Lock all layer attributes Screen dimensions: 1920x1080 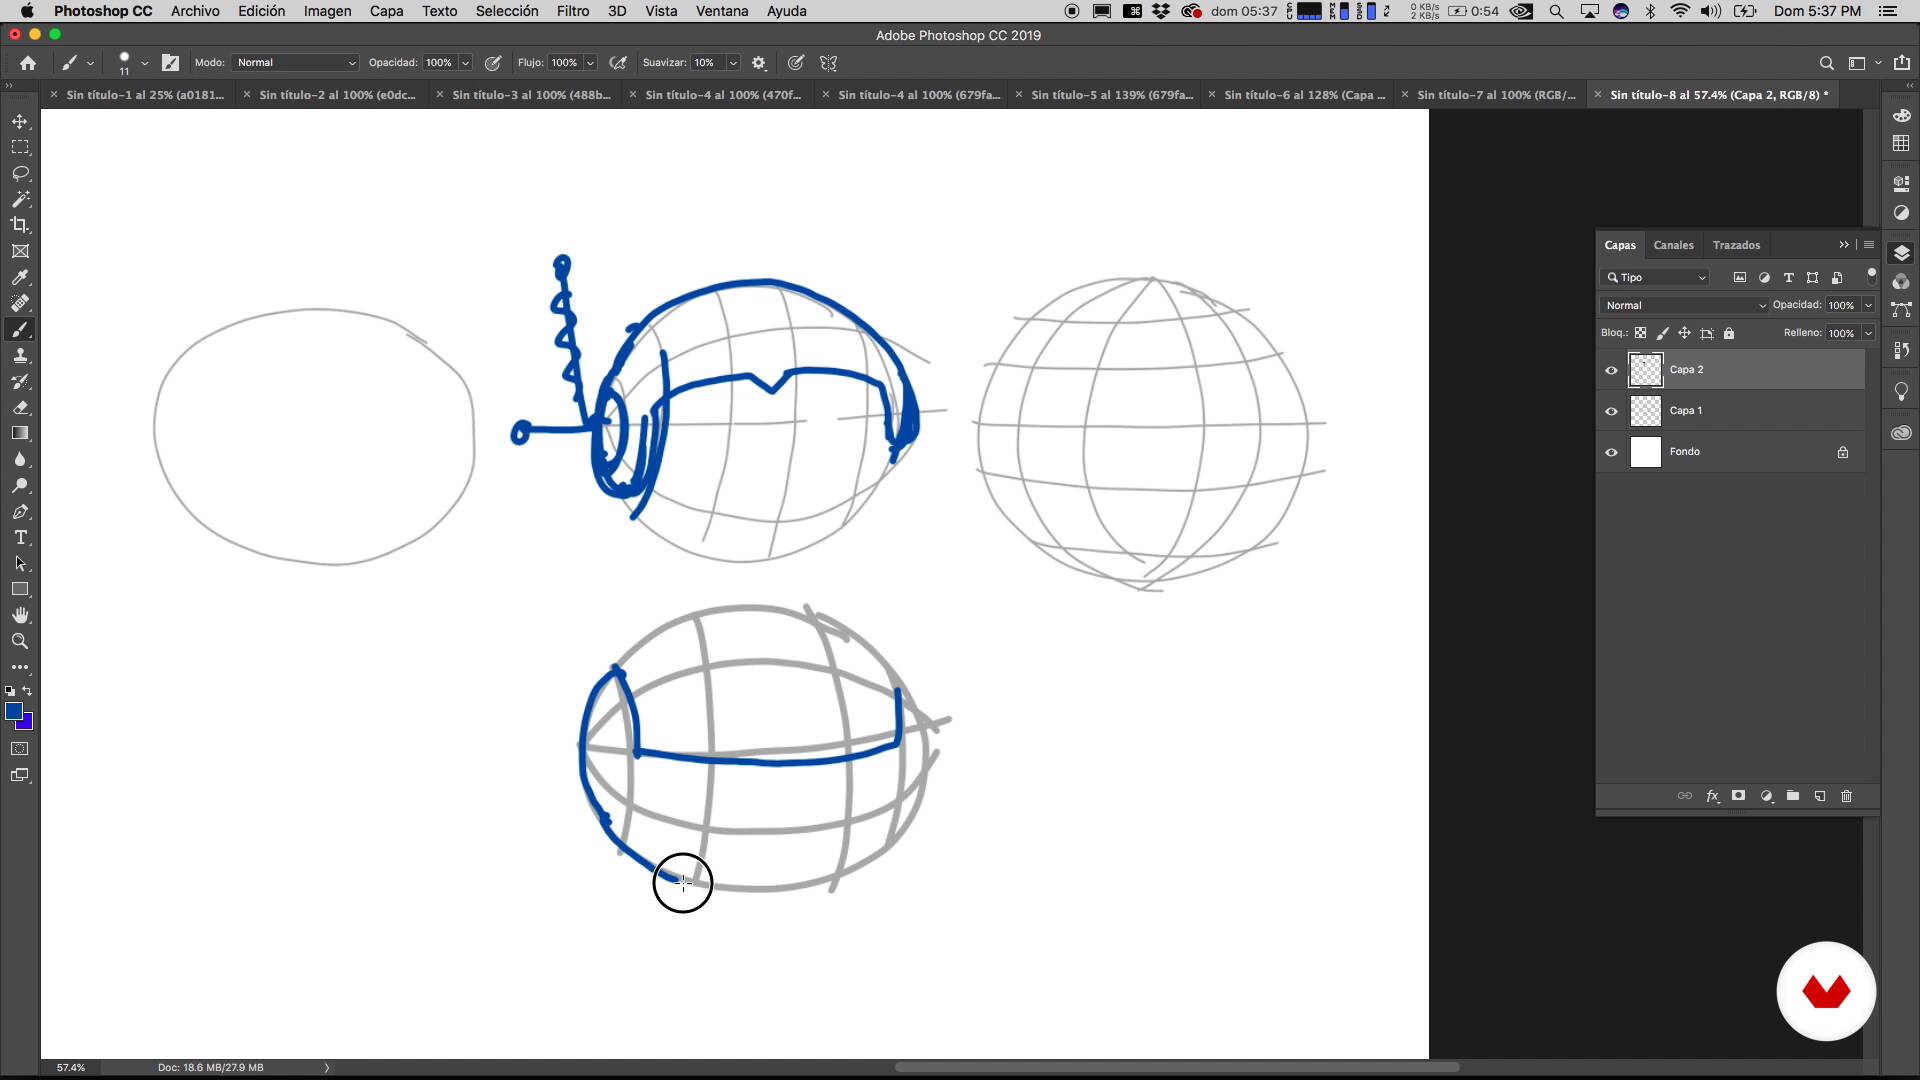click(1729, 333)
